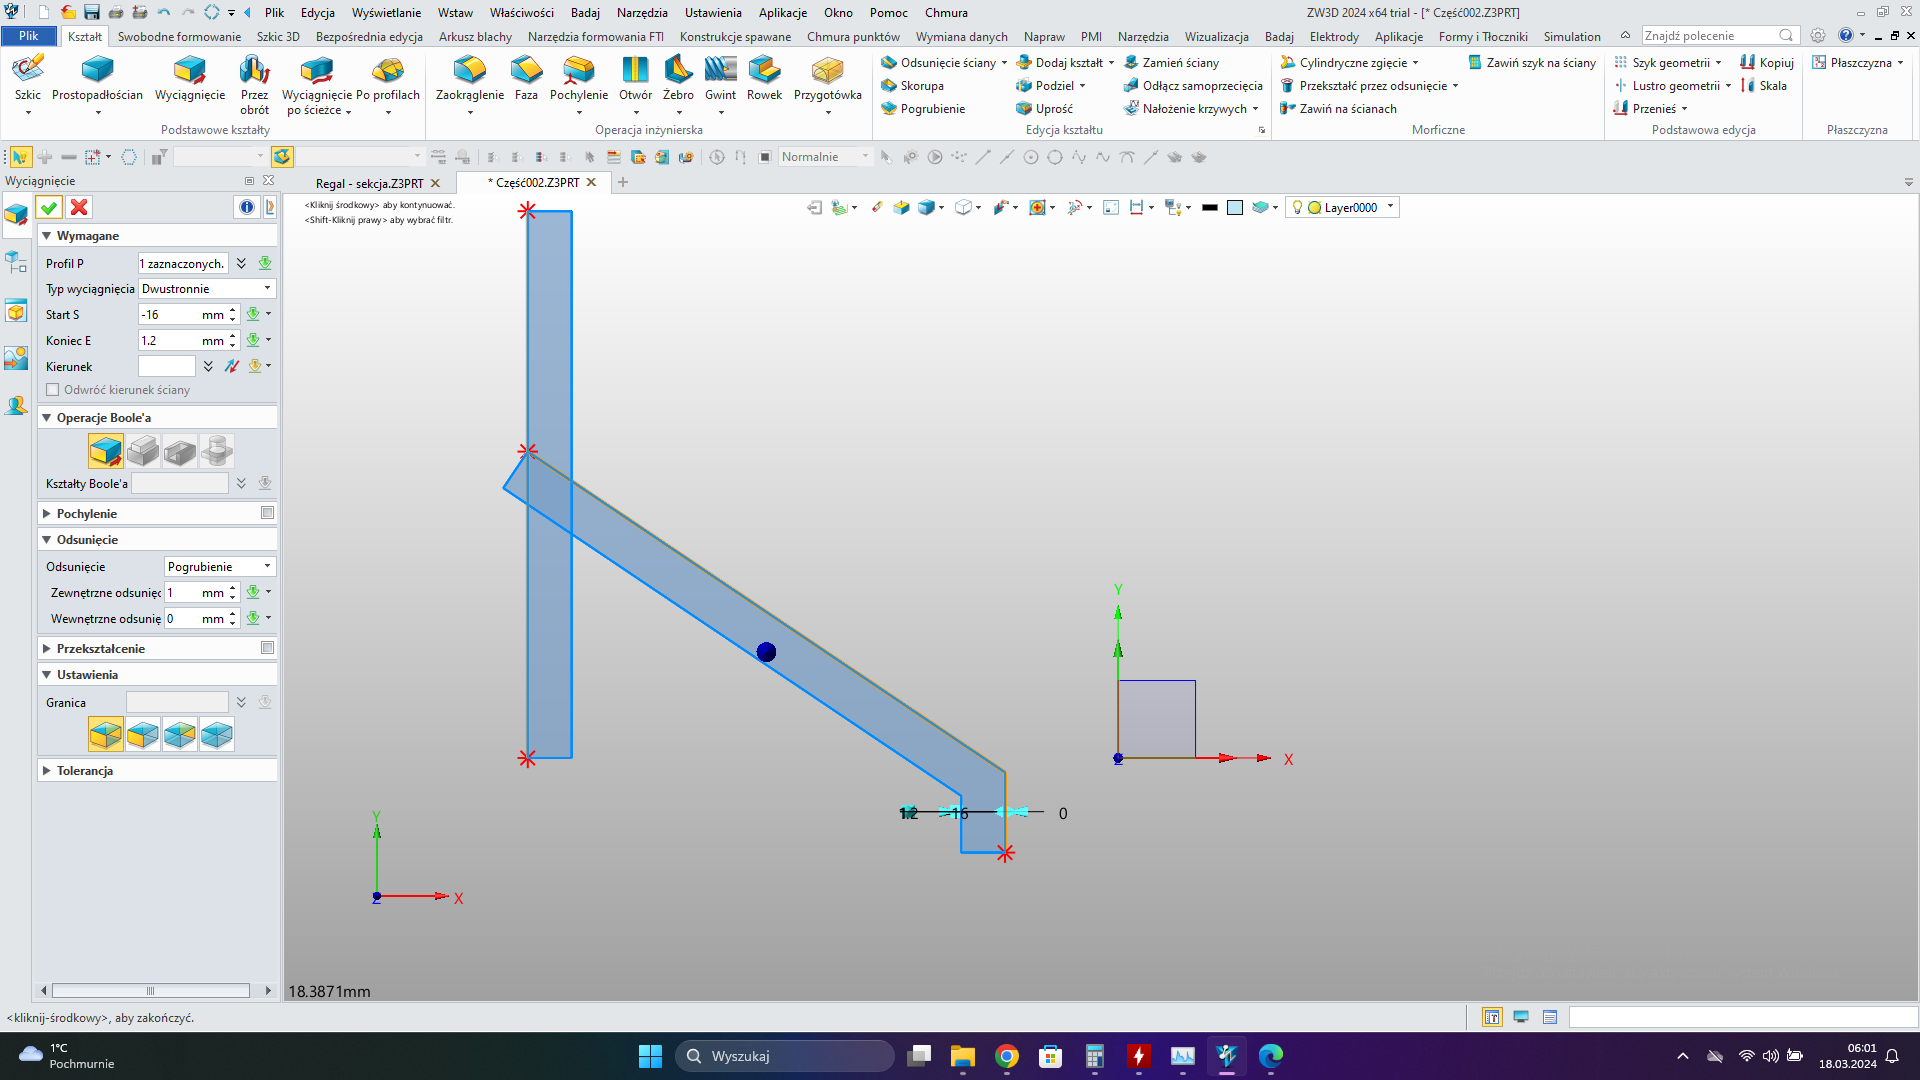Select the Żebro rib tool
The width and height of the screenshot is (1920, 1080).
678,78
